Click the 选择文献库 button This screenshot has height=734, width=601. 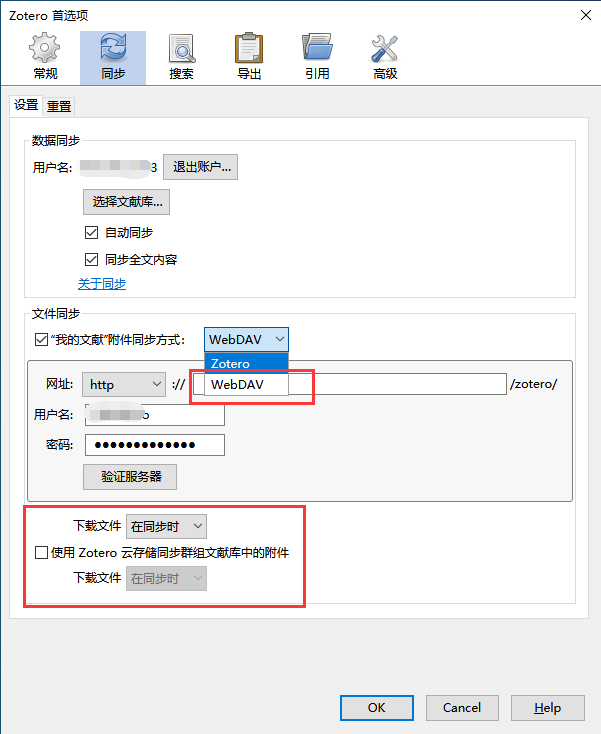pyautogui.click(x=126, y=202)
